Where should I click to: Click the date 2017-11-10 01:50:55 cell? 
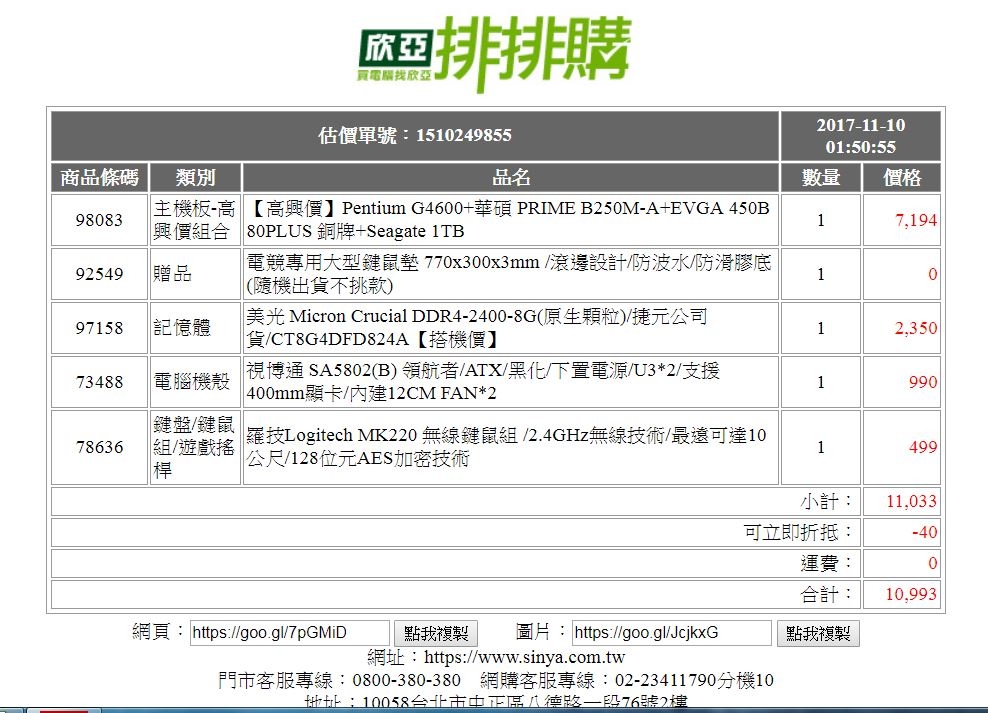pos(861,135)
